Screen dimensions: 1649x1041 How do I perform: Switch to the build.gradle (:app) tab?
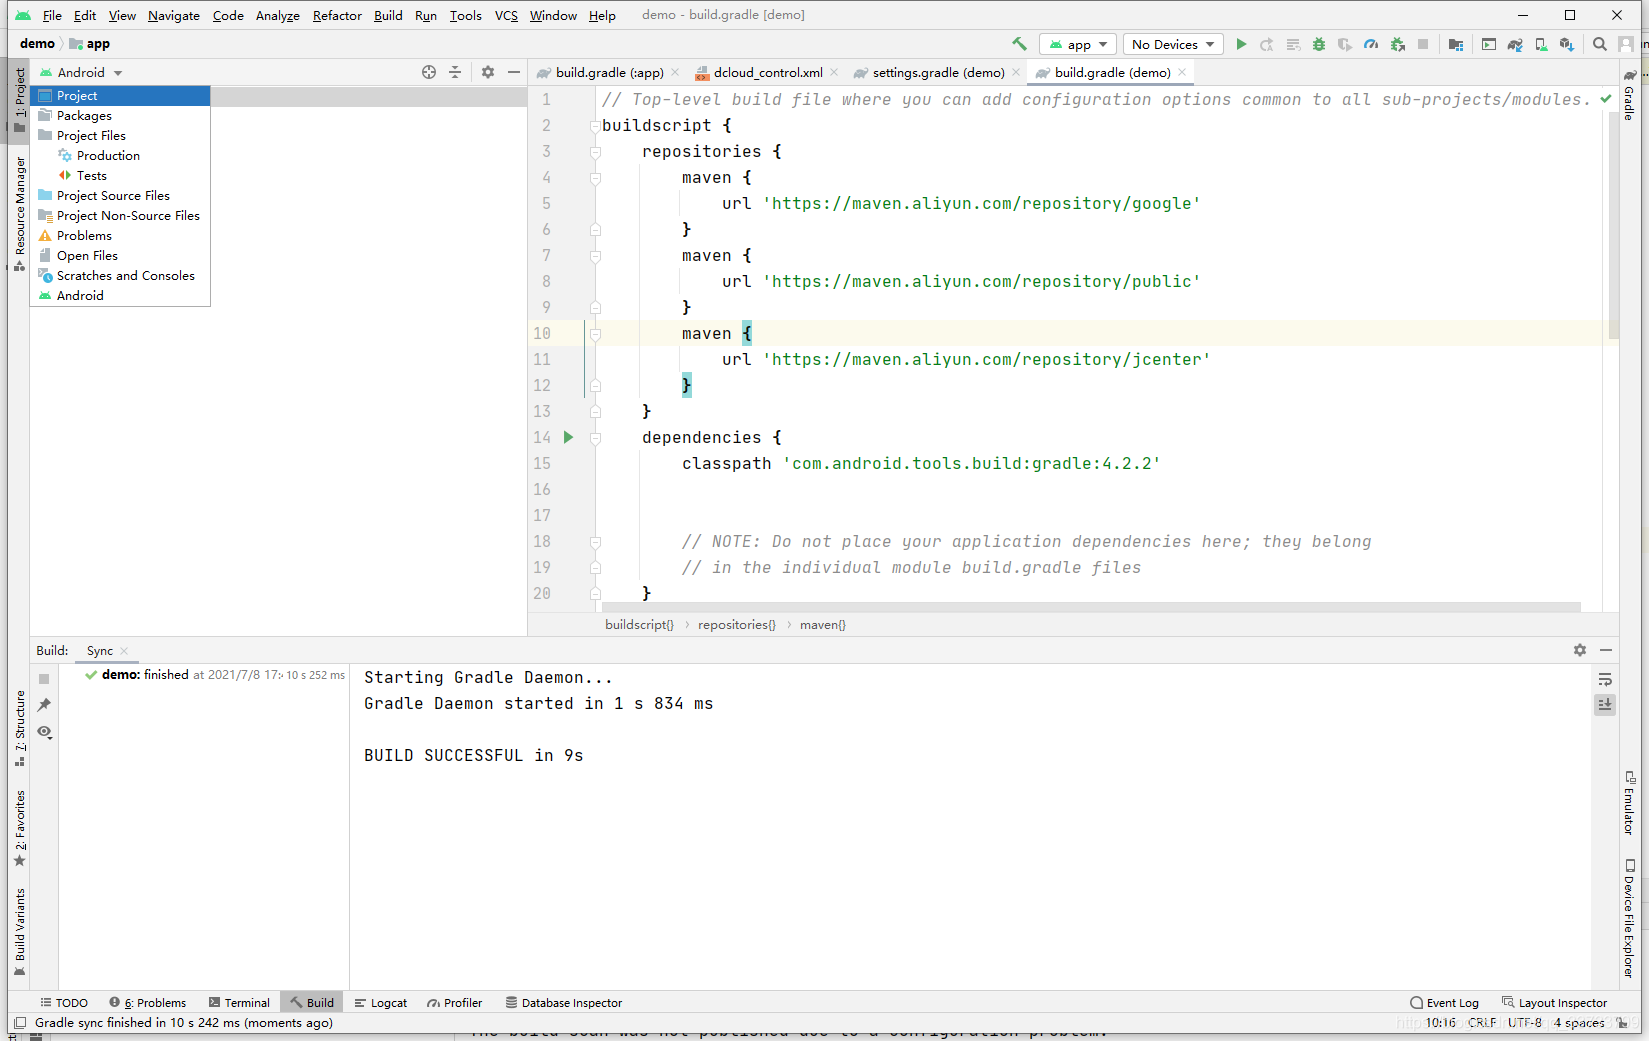[x=608, y=72]
